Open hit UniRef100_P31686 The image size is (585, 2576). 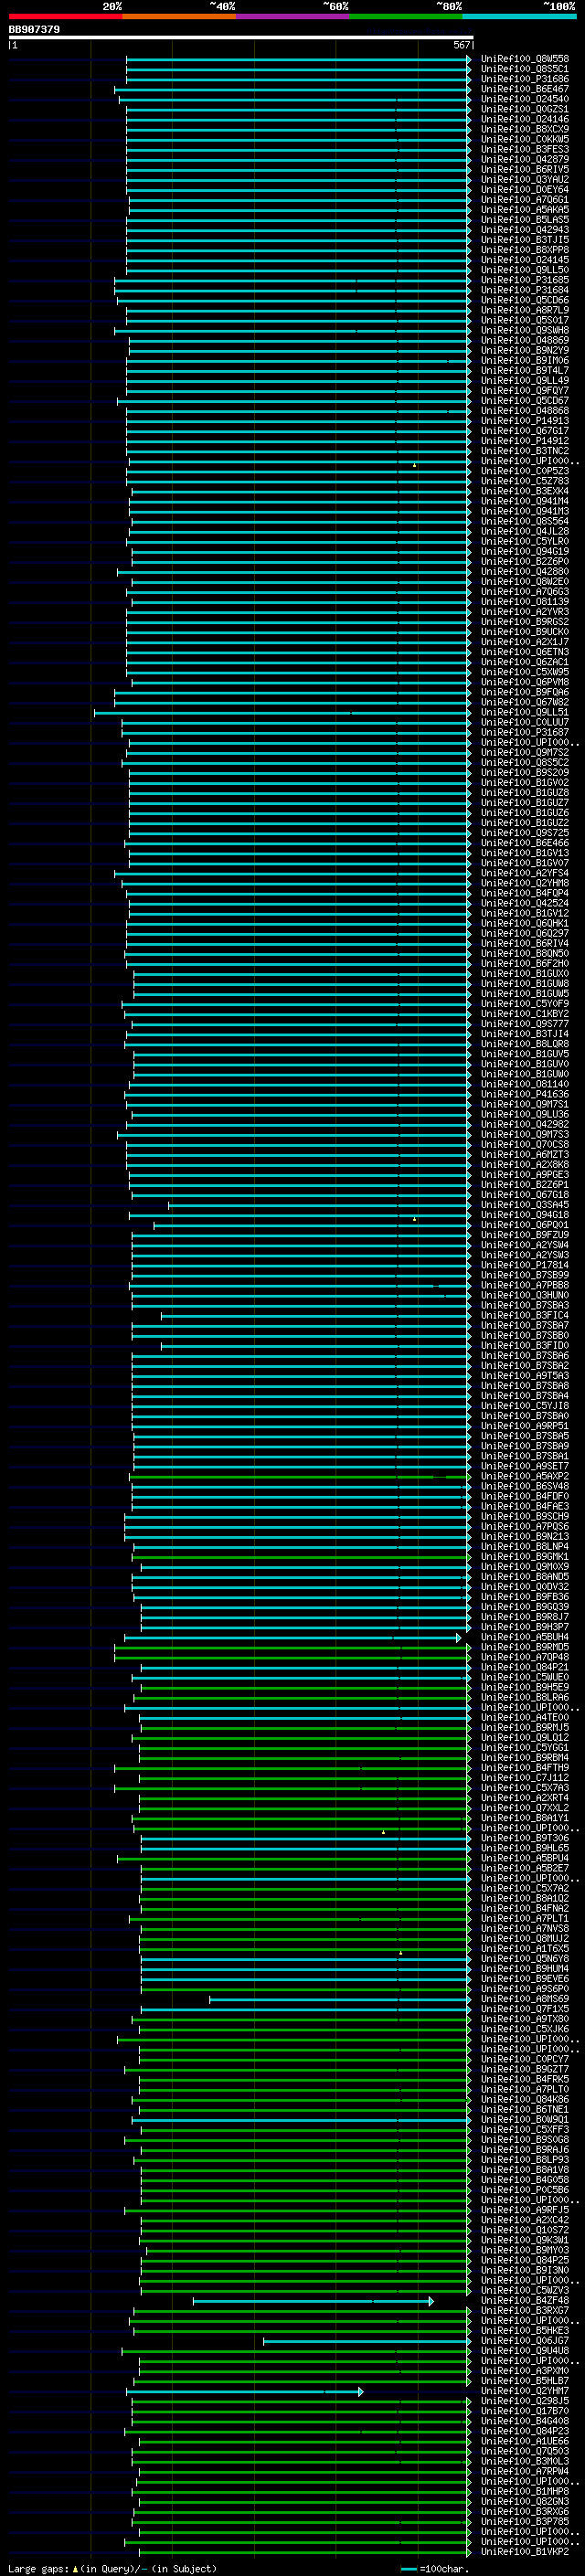[525, 79]
